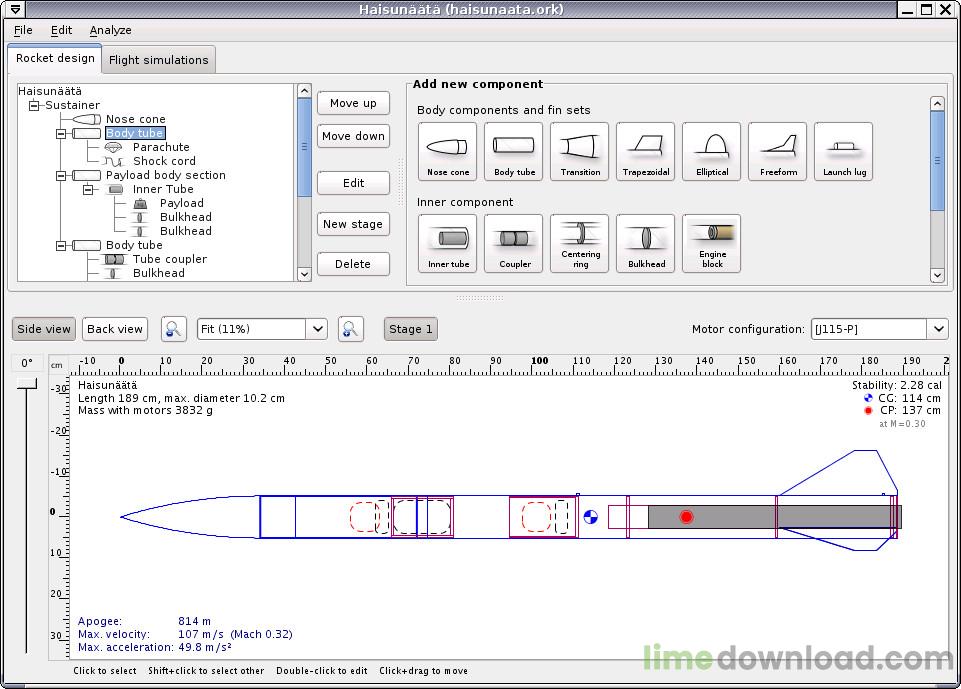
Task: Add an Elliptical fin set
Action: point(712,152)
